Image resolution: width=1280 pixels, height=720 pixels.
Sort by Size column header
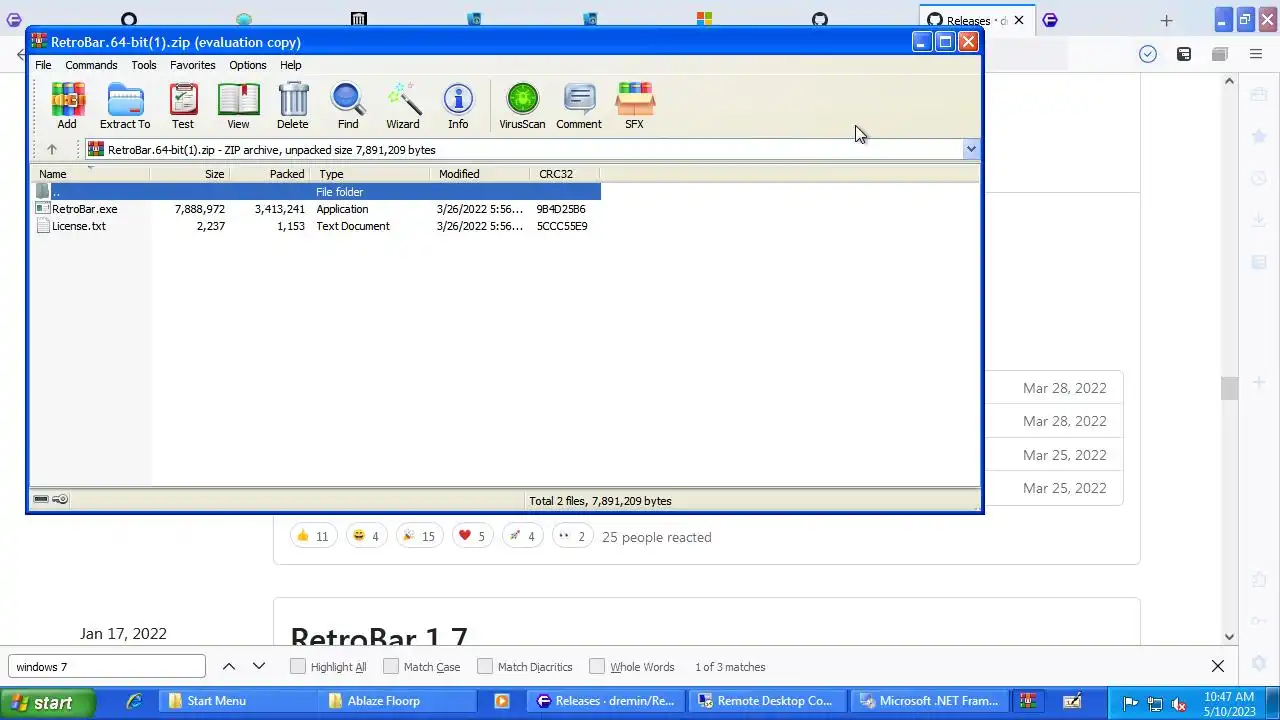(x=190, y=174)
